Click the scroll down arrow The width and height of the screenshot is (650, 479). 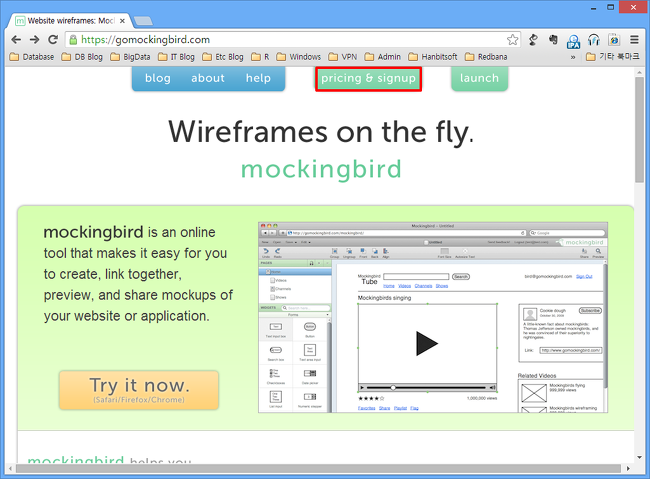tap(640, 457)
